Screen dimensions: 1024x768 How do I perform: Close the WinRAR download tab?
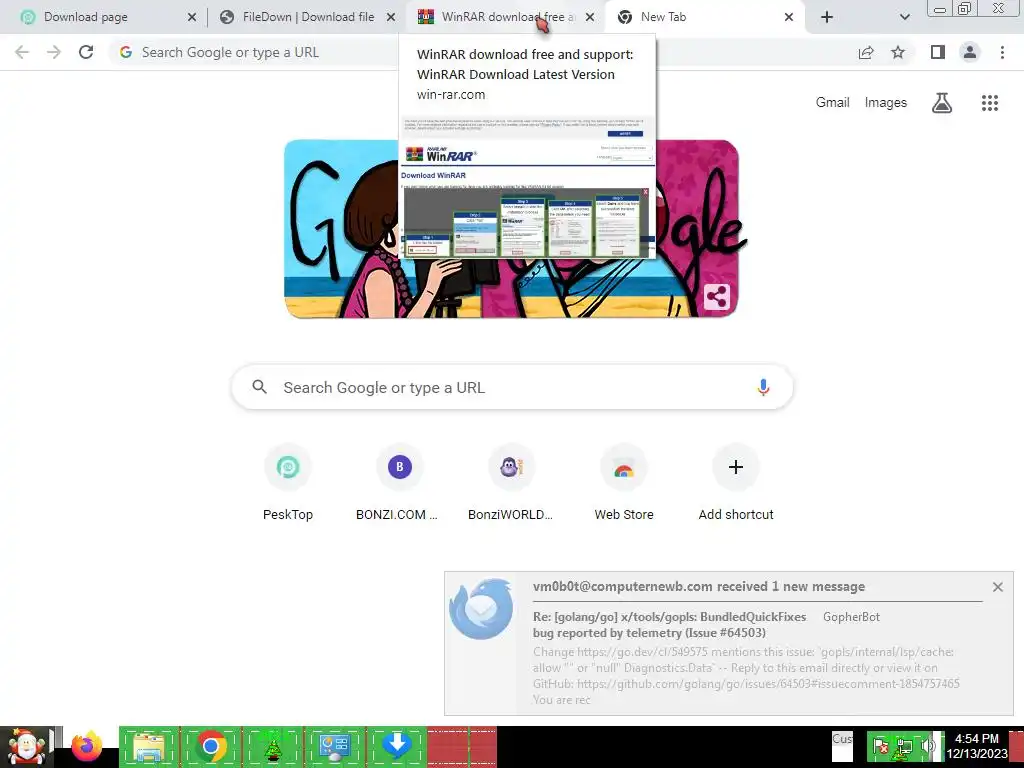click(x=590, y=18)
